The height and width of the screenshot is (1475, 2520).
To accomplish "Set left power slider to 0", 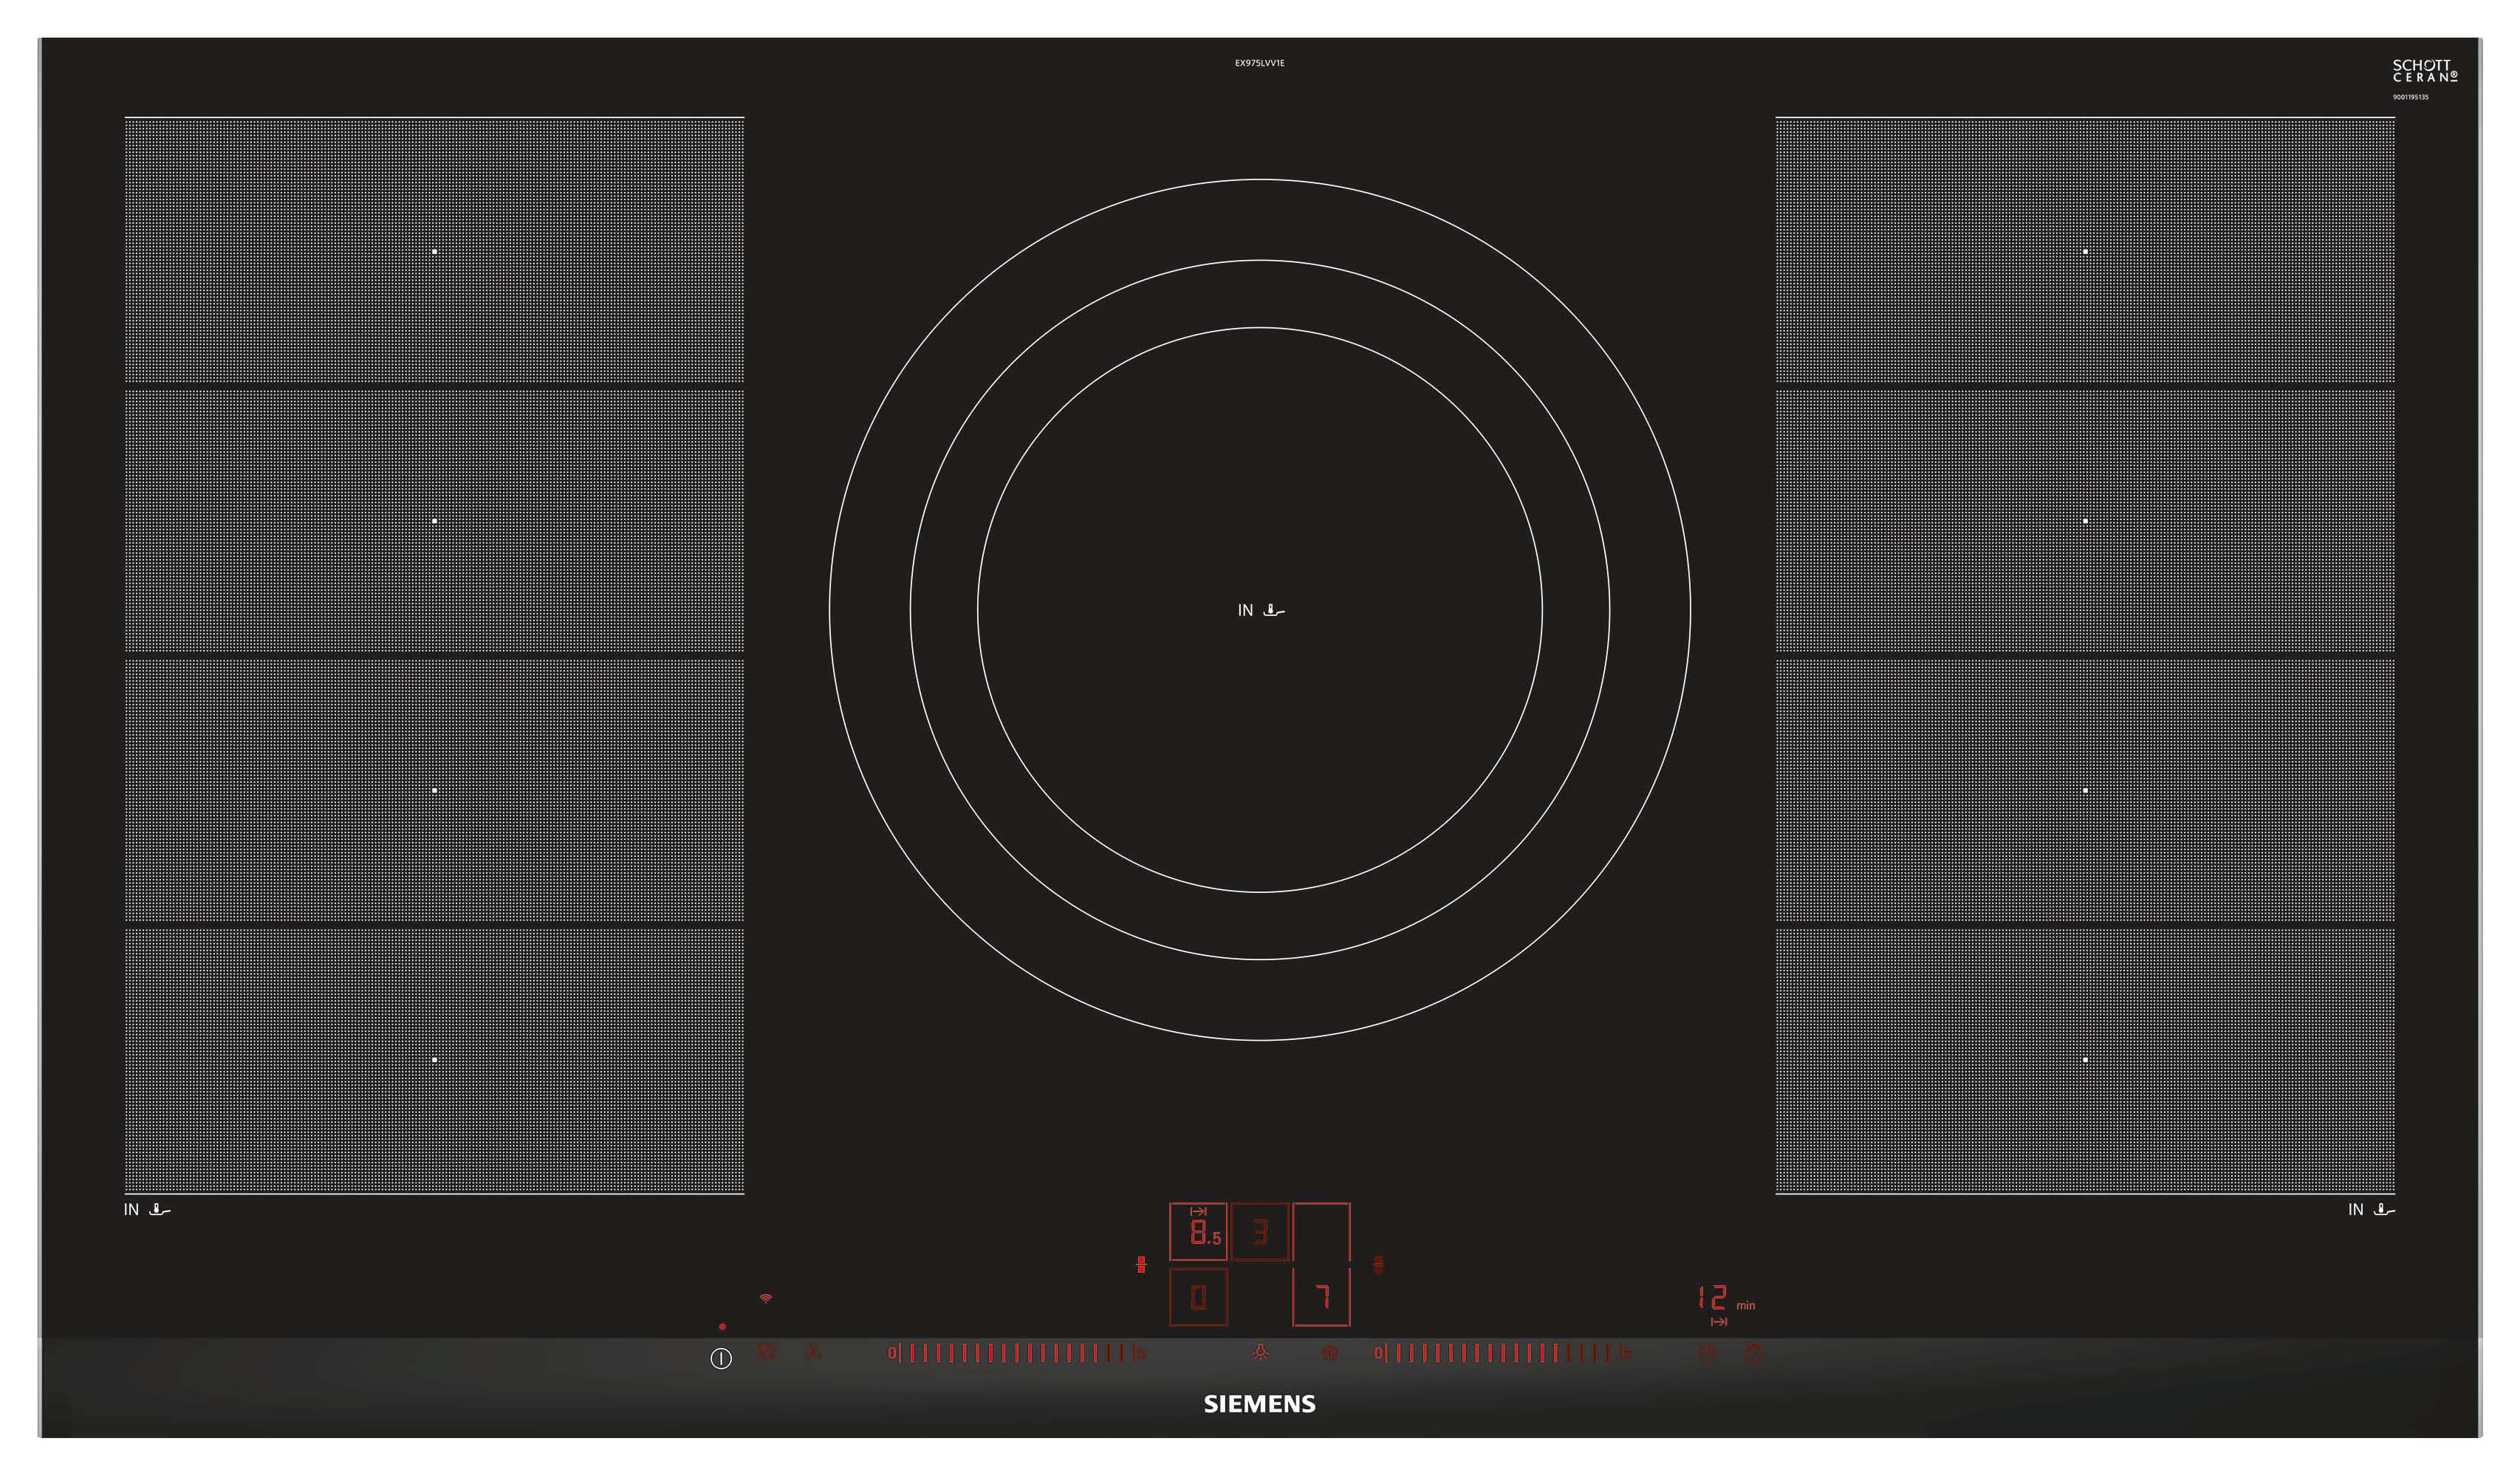I will (892, 1354).
